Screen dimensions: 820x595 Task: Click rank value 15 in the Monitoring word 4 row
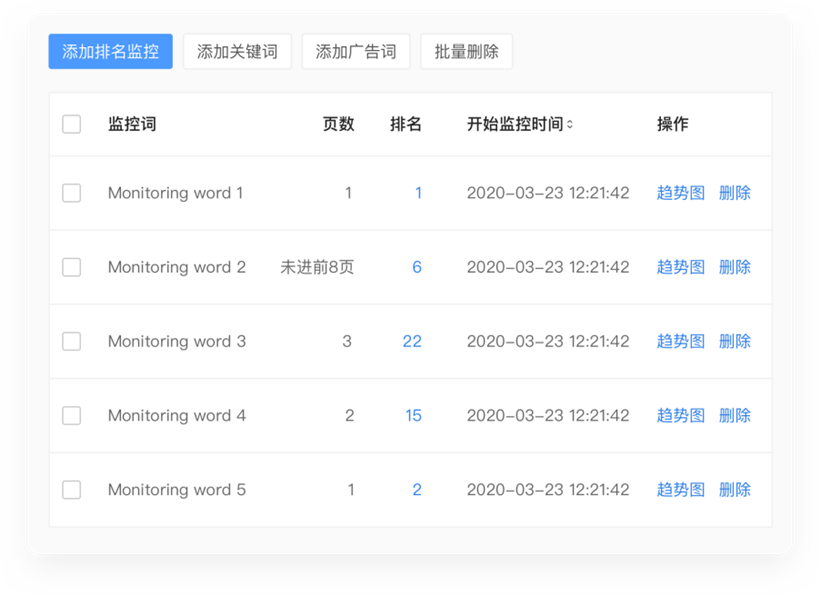click(x=413, y=416)
